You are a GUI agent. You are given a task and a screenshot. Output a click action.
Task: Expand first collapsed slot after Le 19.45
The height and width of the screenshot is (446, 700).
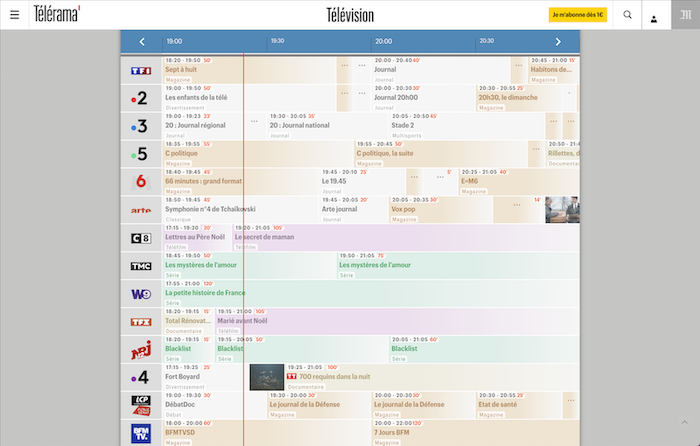point(414,177)
